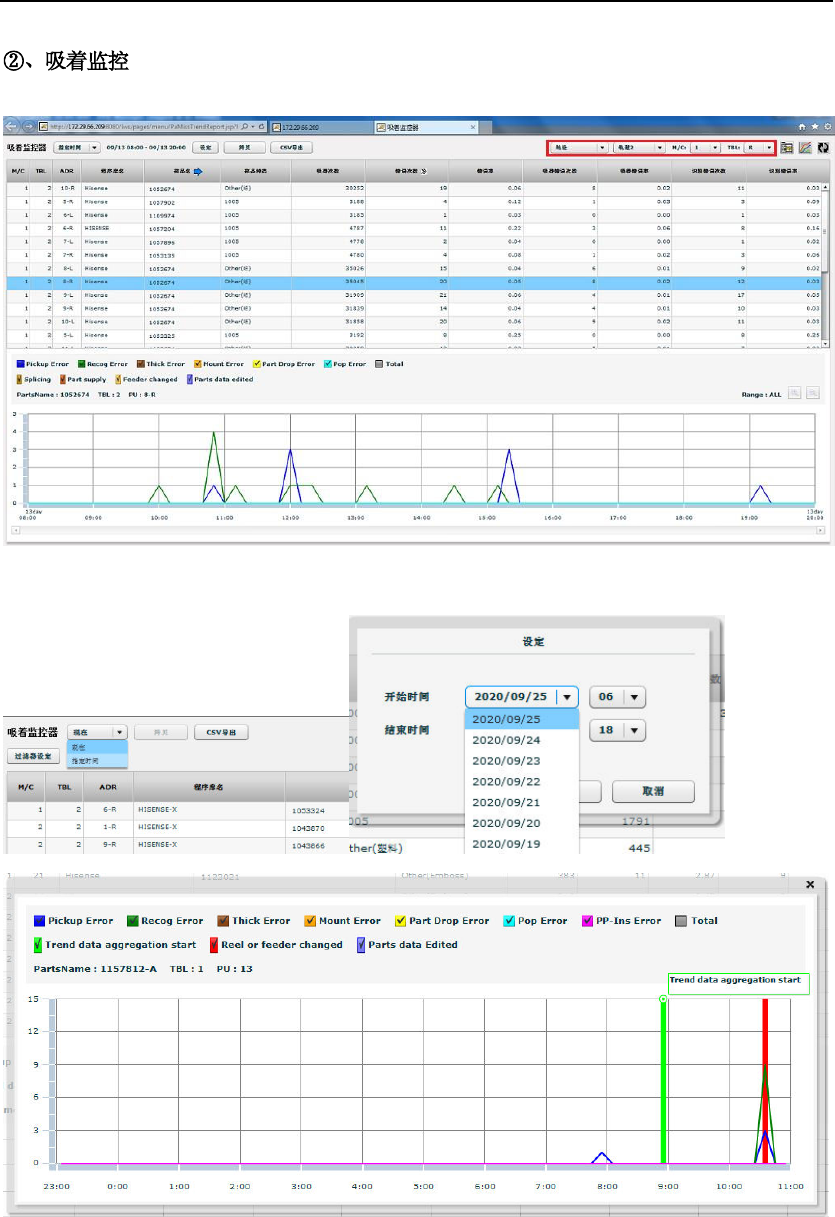835x1217 pixels.
Task: Toggle Trend data aggregation start checkbox
Action: [38, 945]
